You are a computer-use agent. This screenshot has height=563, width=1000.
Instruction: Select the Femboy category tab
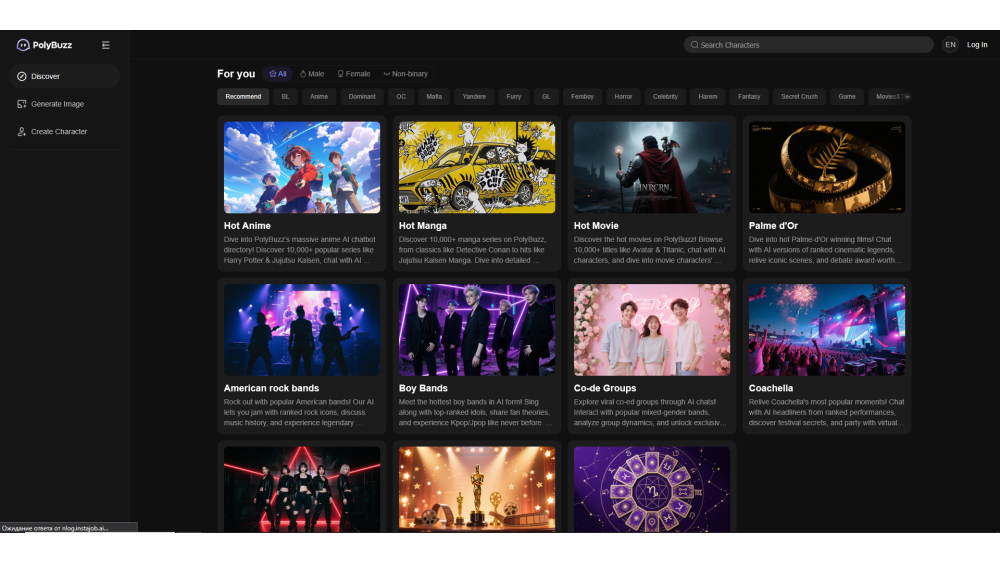click(582, 97)
